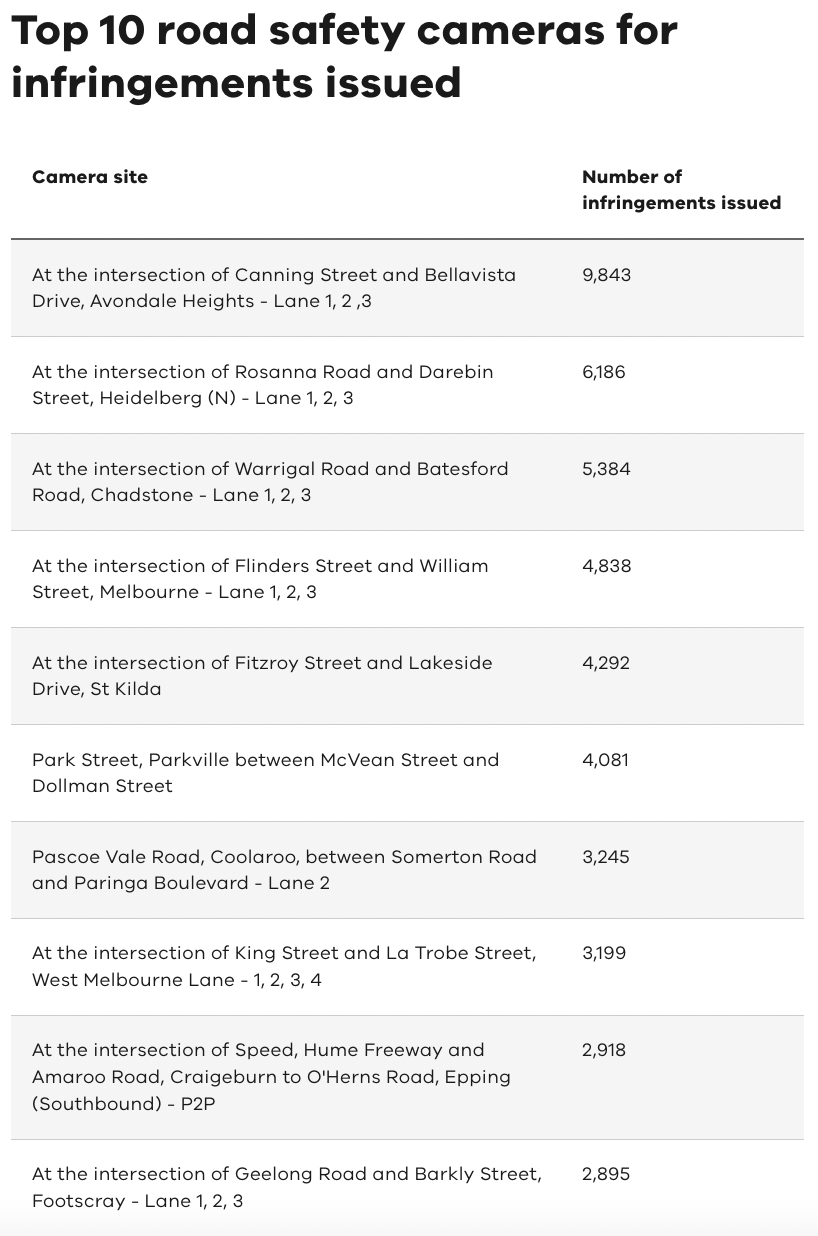This screenshot has height=1236, width=818.
Task: Click the 3,245 infringements cell
Action: [x=606, y=857]
